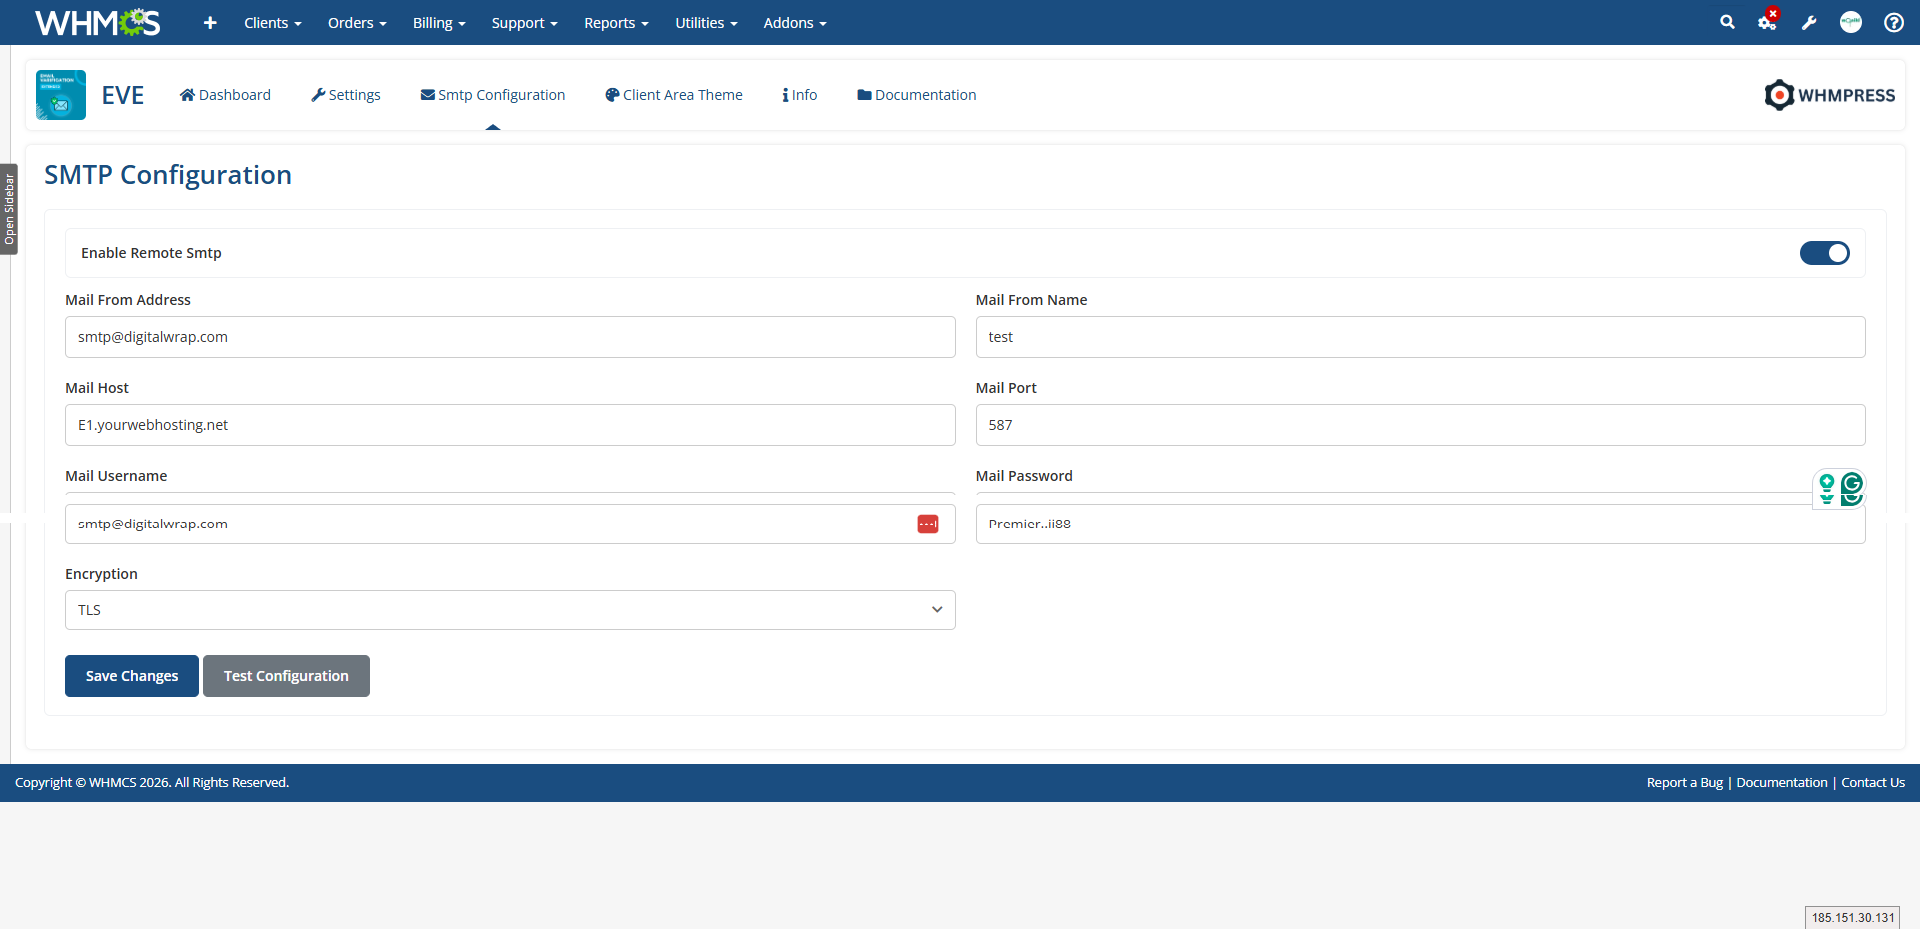Image resolution: width=1920 pixels, height=929 pixels.
Task: Open the sidebar via Open Sidebar tab
Action: (x=9, y=209)
